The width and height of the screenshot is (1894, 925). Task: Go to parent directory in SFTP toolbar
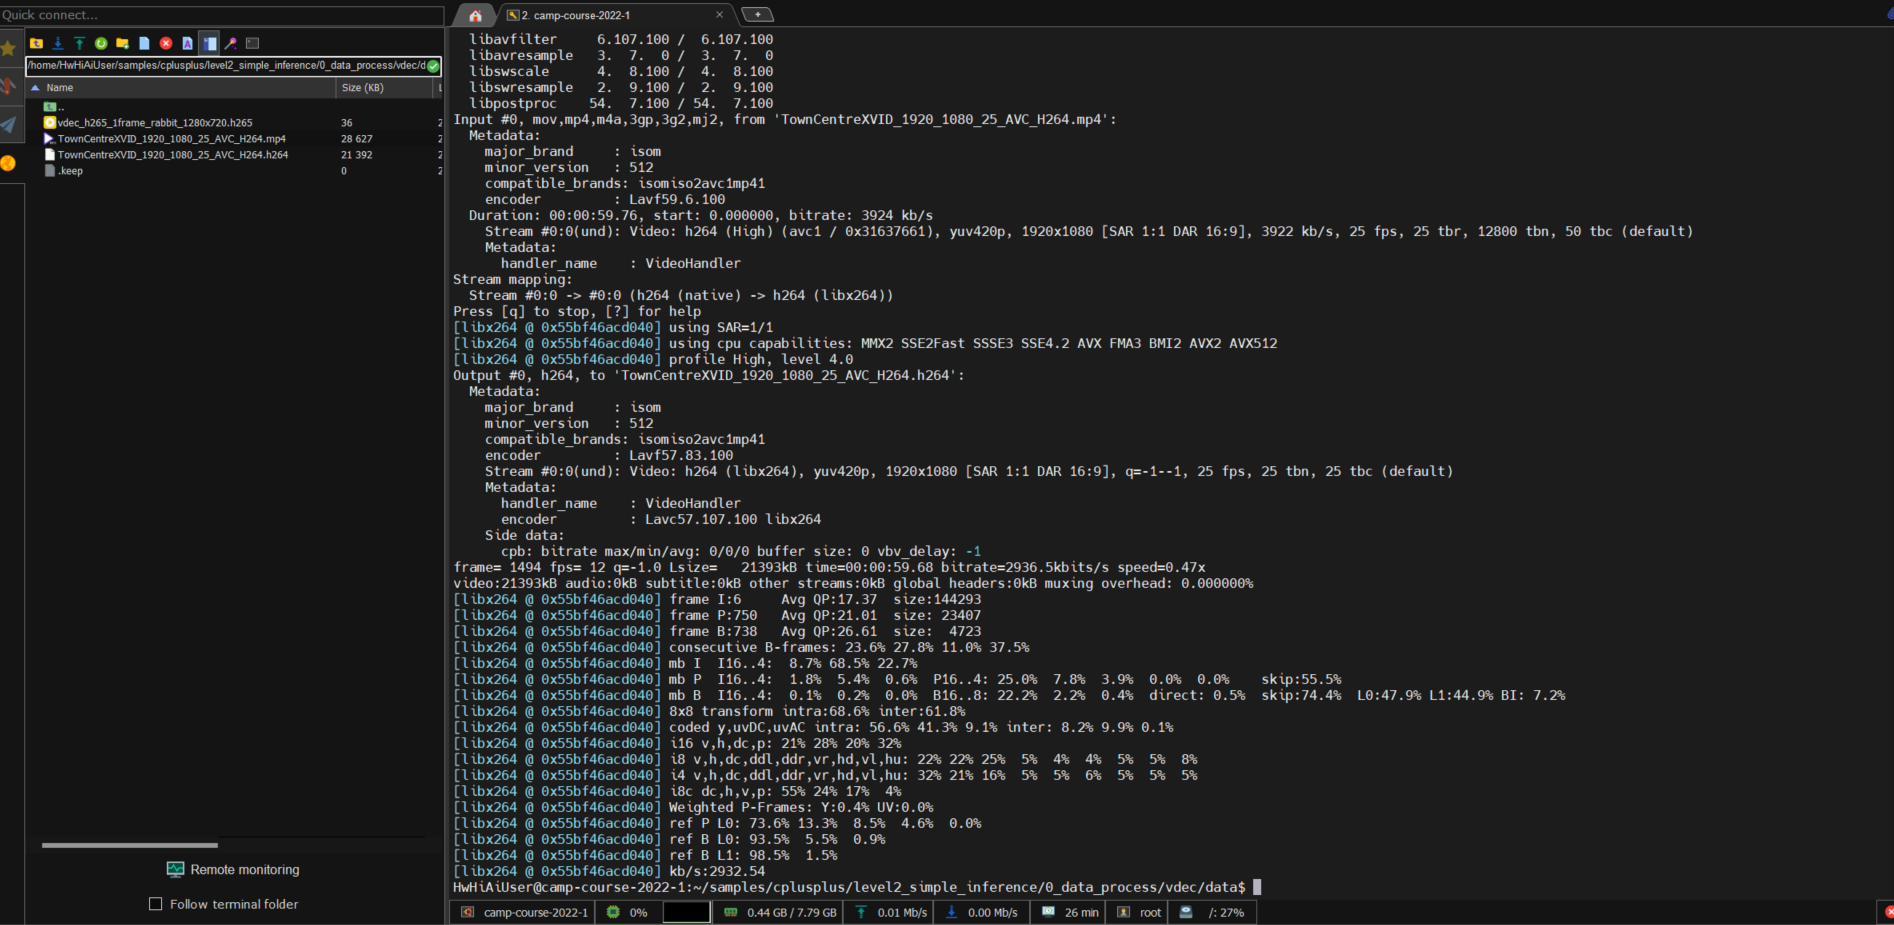(36, 43)
